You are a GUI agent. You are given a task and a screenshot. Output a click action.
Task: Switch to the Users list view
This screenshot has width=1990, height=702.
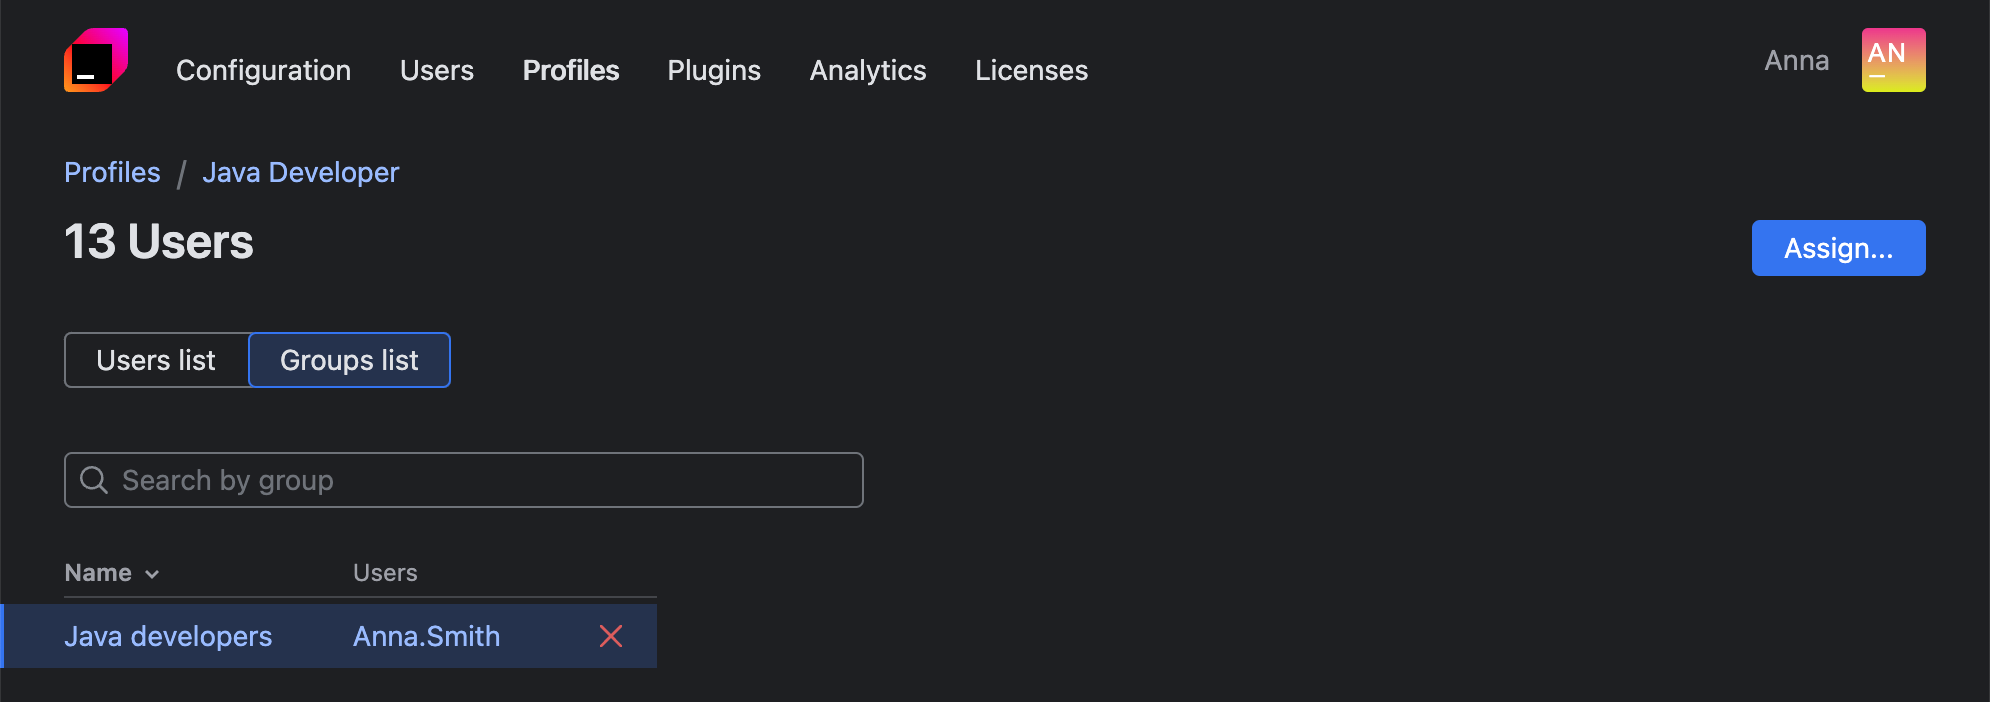(156, 360)
